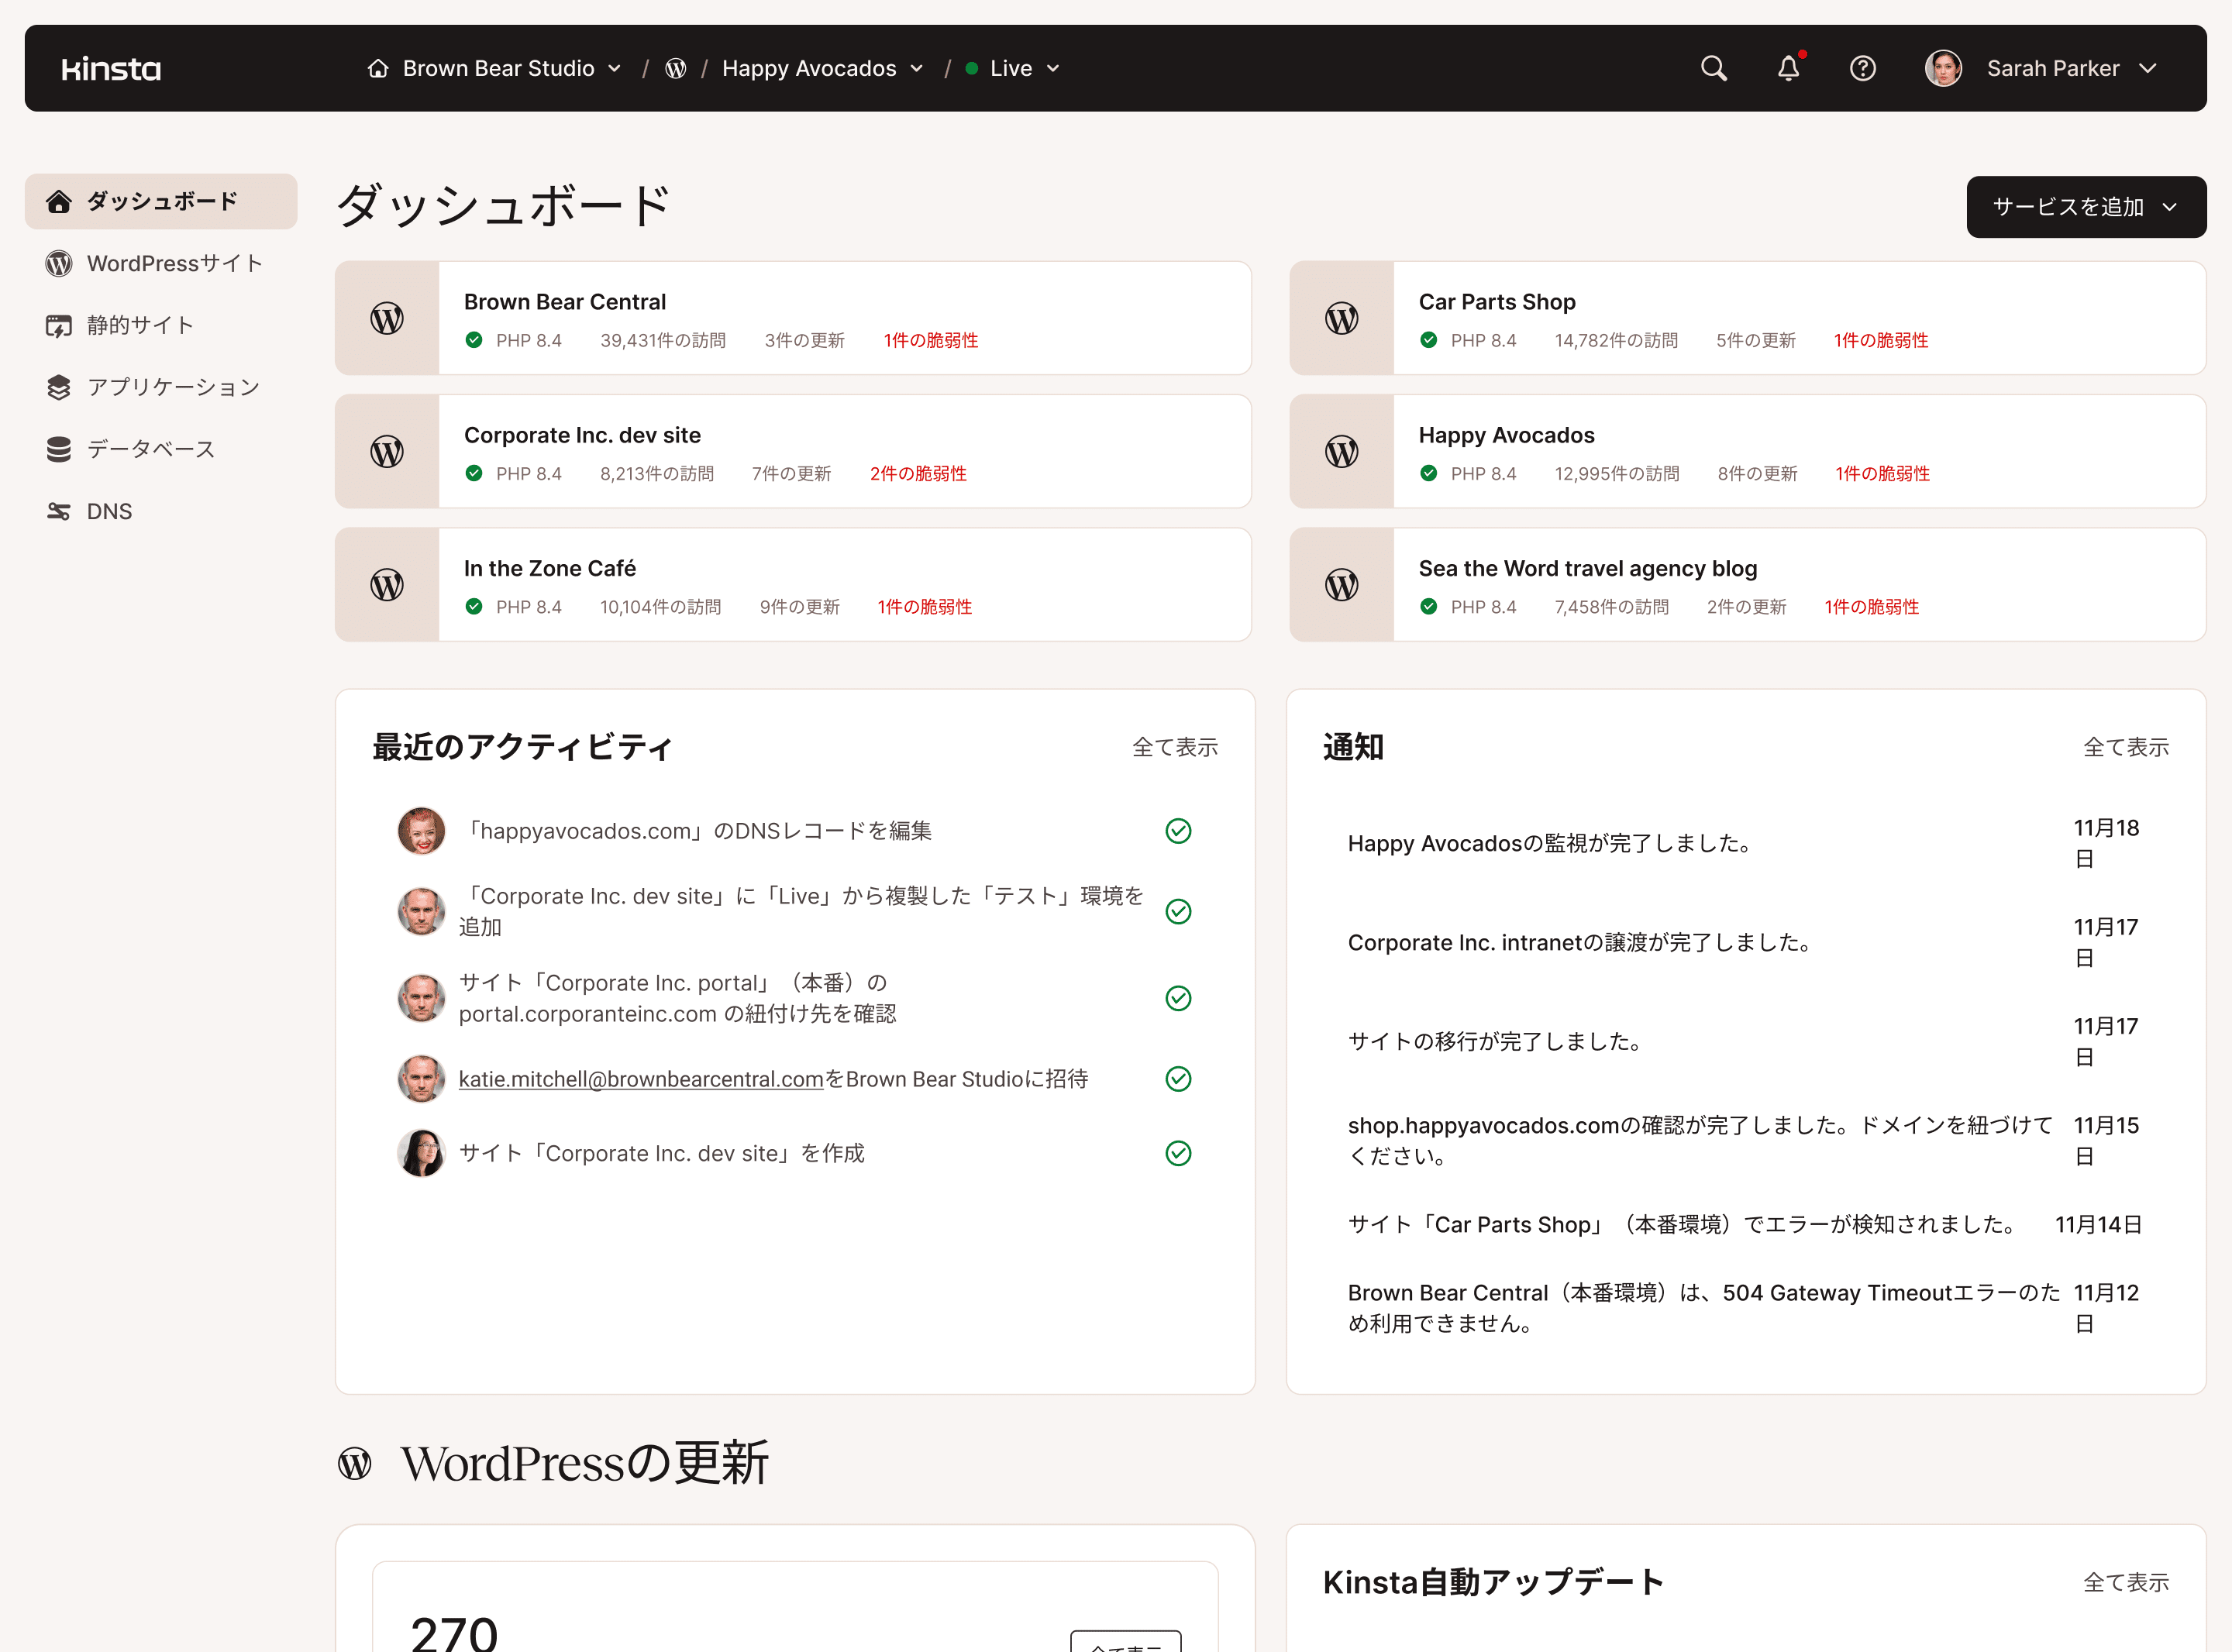Open the Sarah Parker account menu

click(x=2071, y=68)
